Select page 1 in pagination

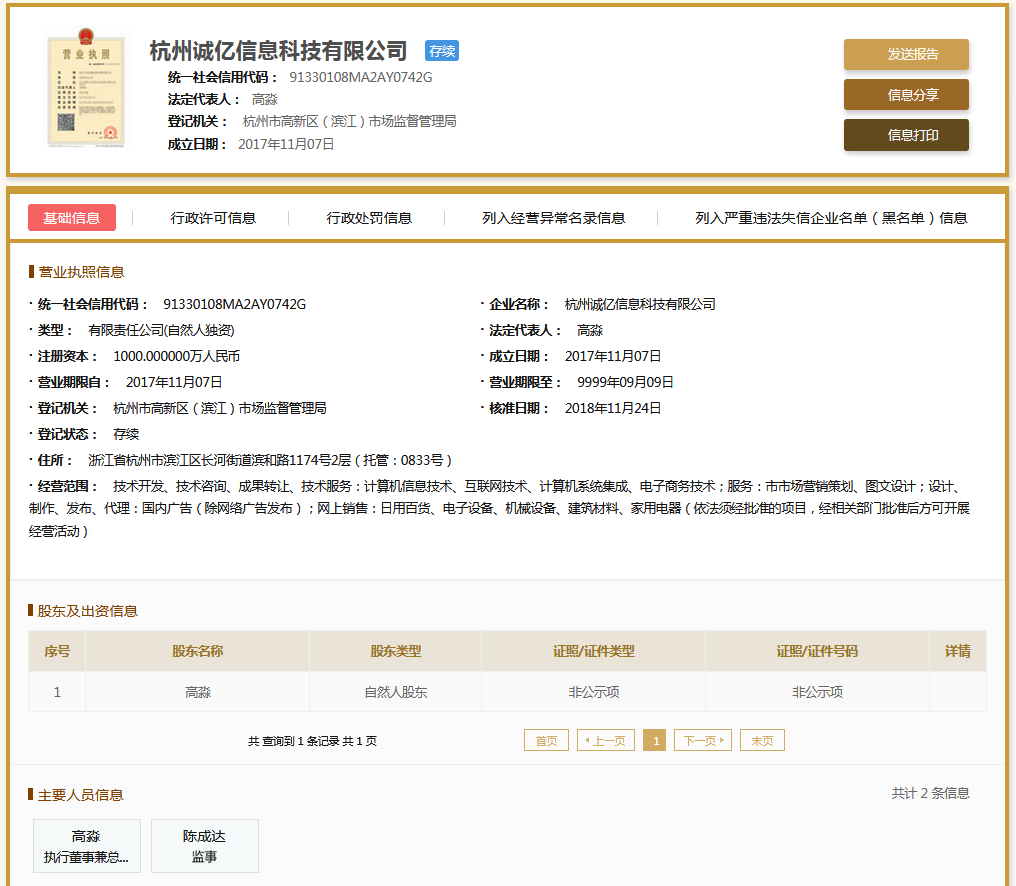click(x=655, y=741)
